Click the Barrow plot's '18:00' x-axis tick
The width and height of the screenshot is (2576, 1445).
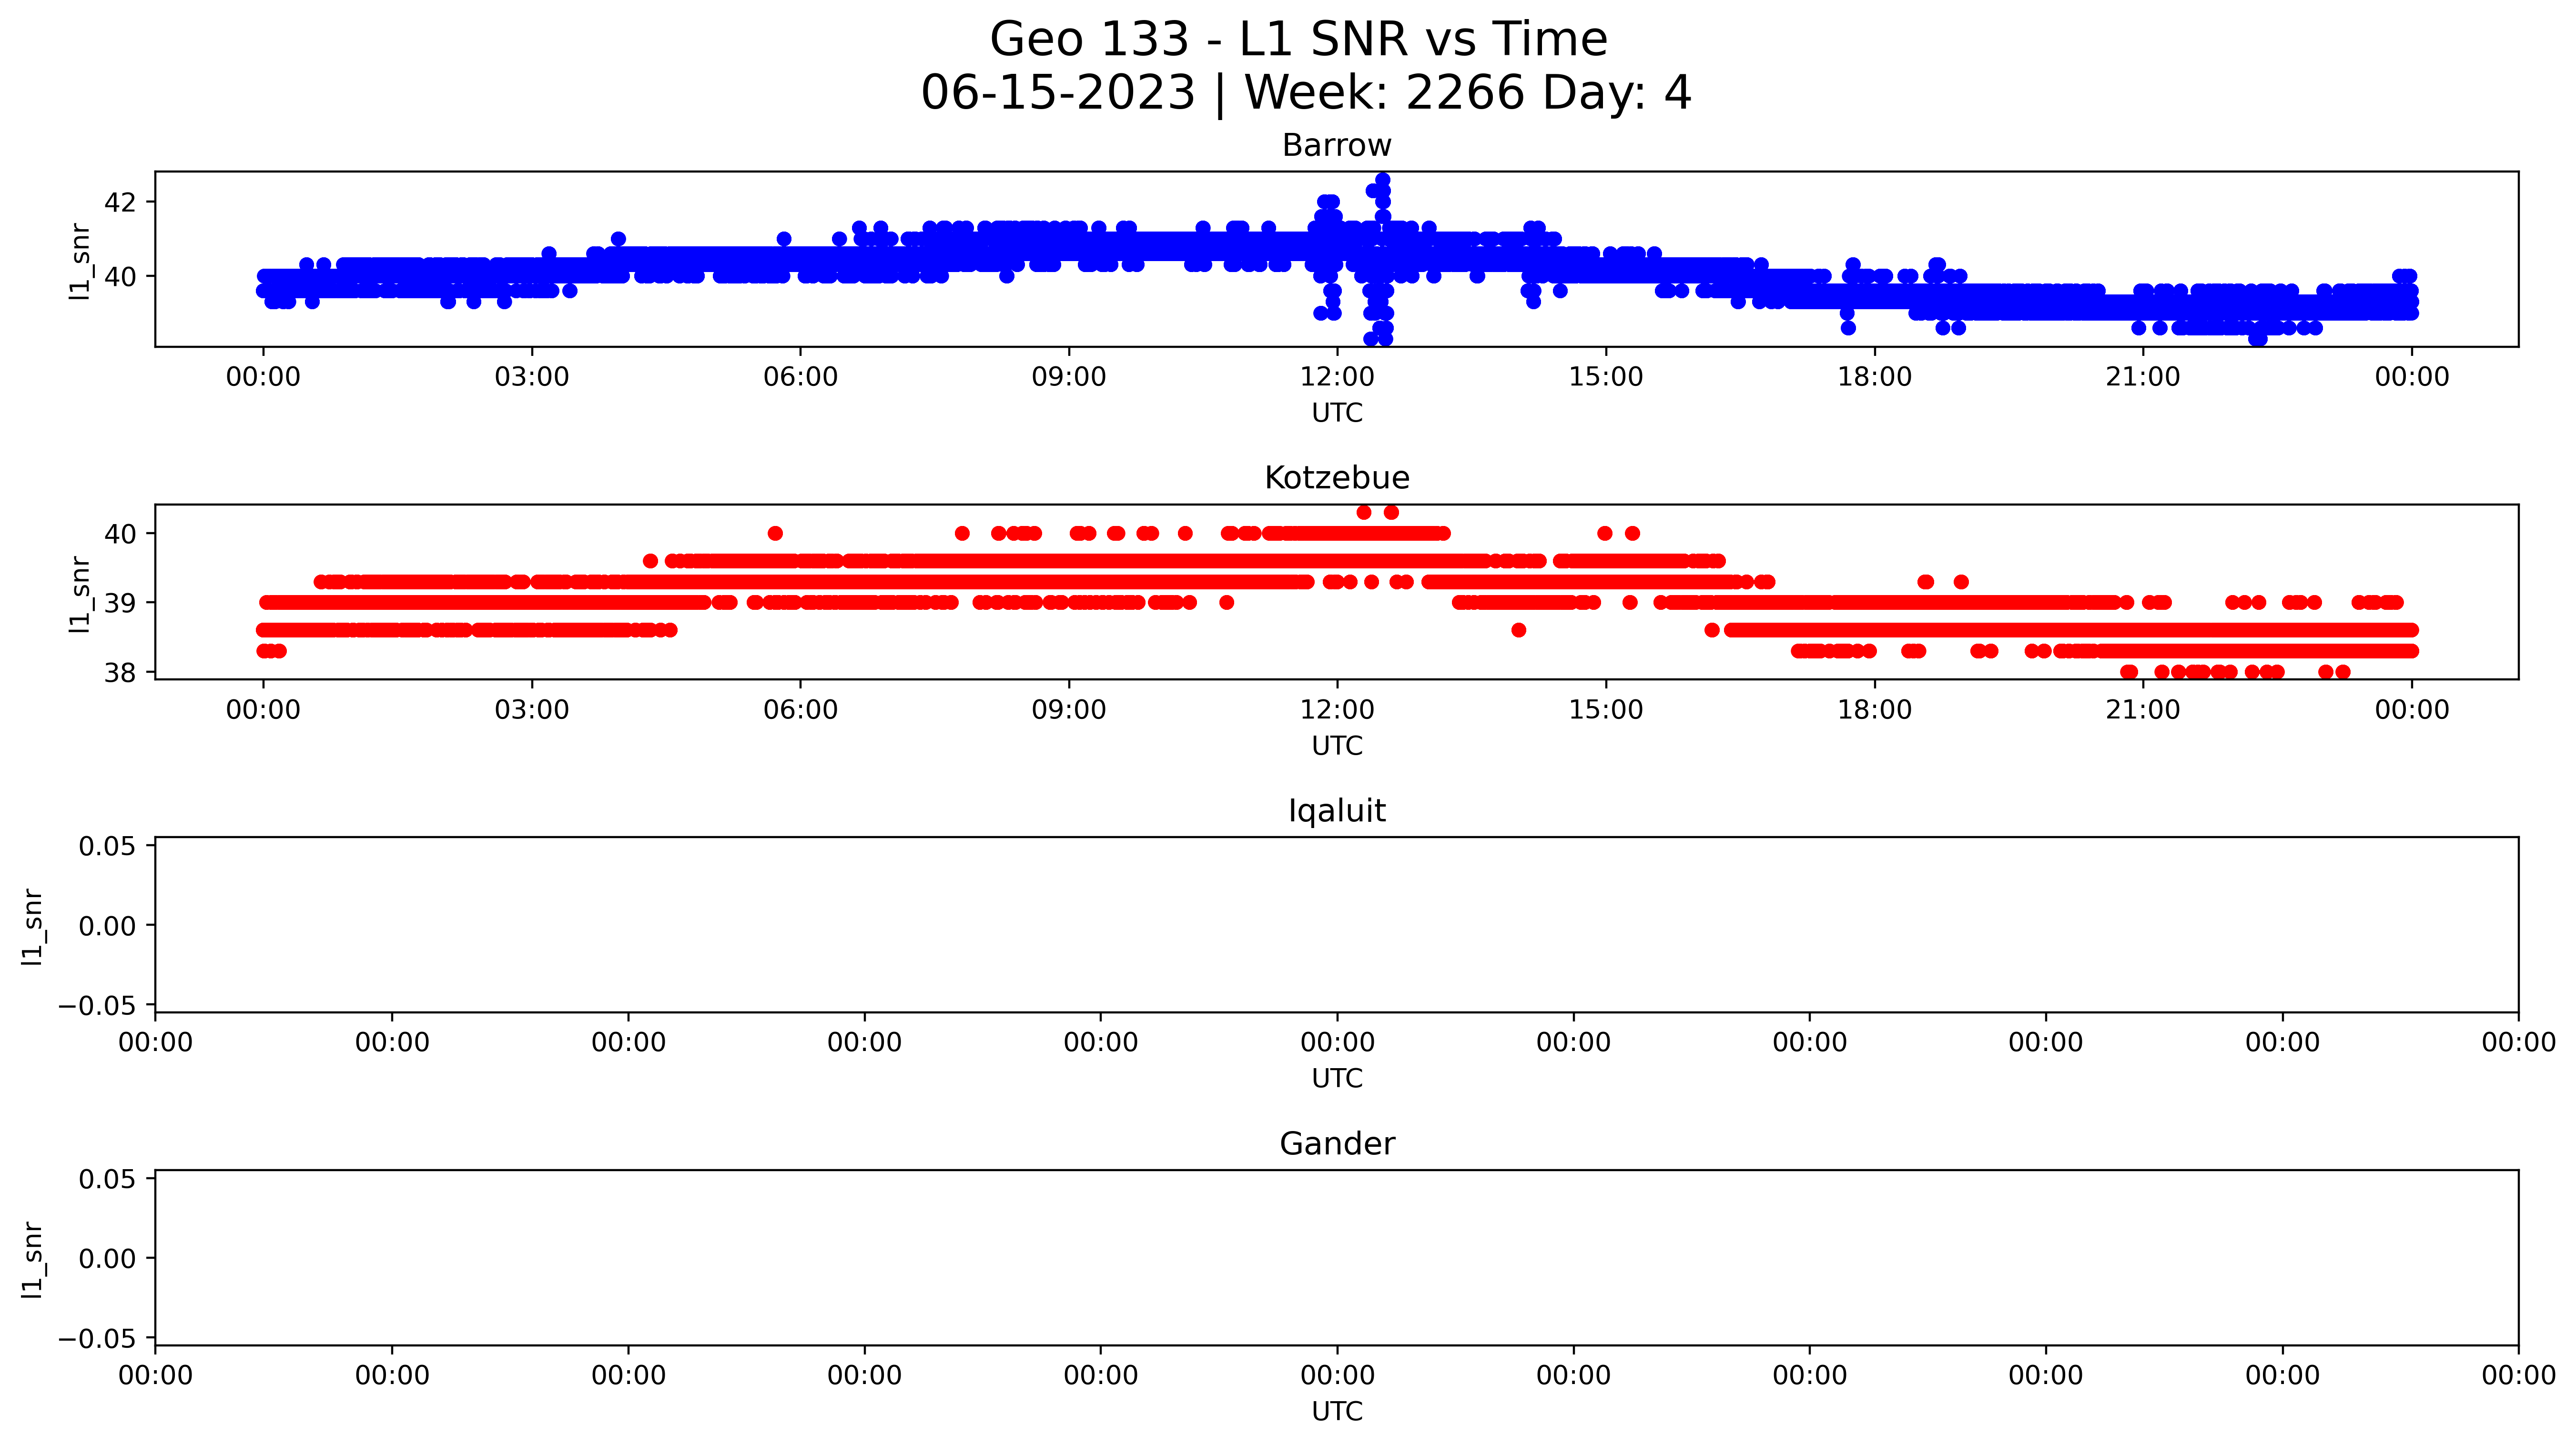(1874, 377)
